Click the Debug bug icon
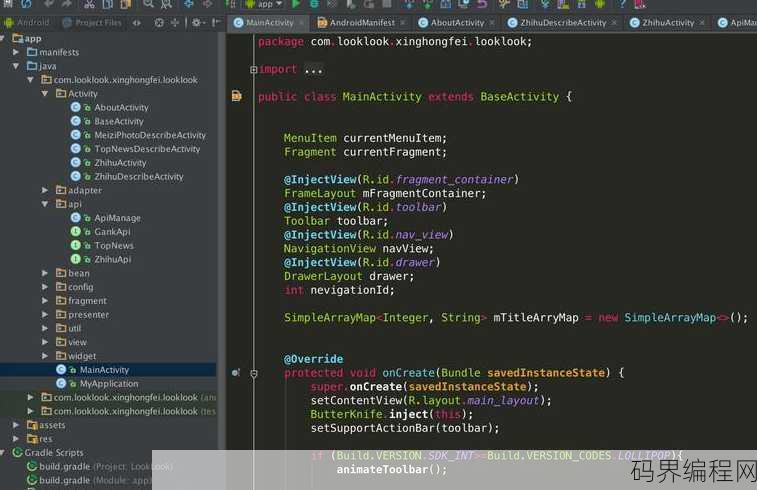This screenshot has width=757, height=490. (314, 4)
